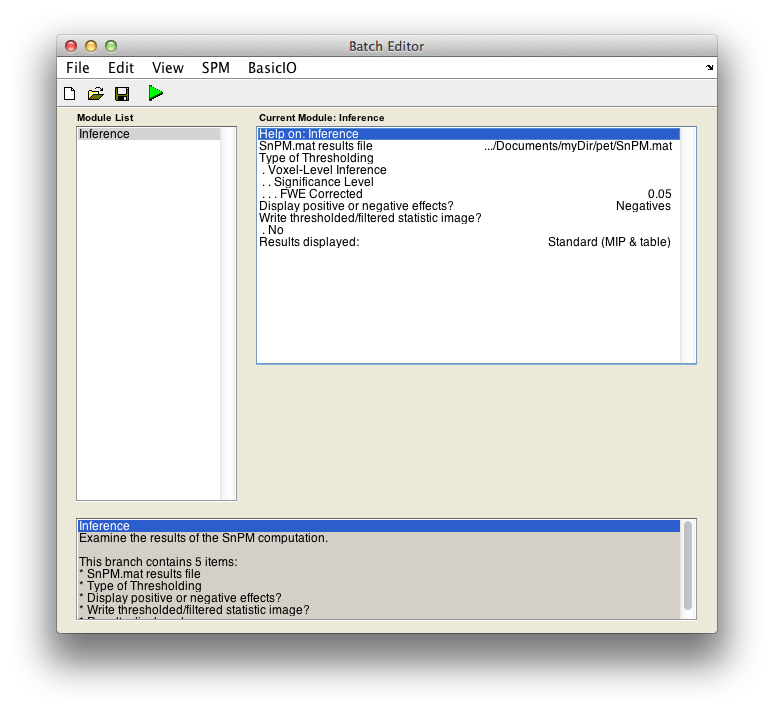Save the batch with the floppy disk icon

(x=122, y=93)
